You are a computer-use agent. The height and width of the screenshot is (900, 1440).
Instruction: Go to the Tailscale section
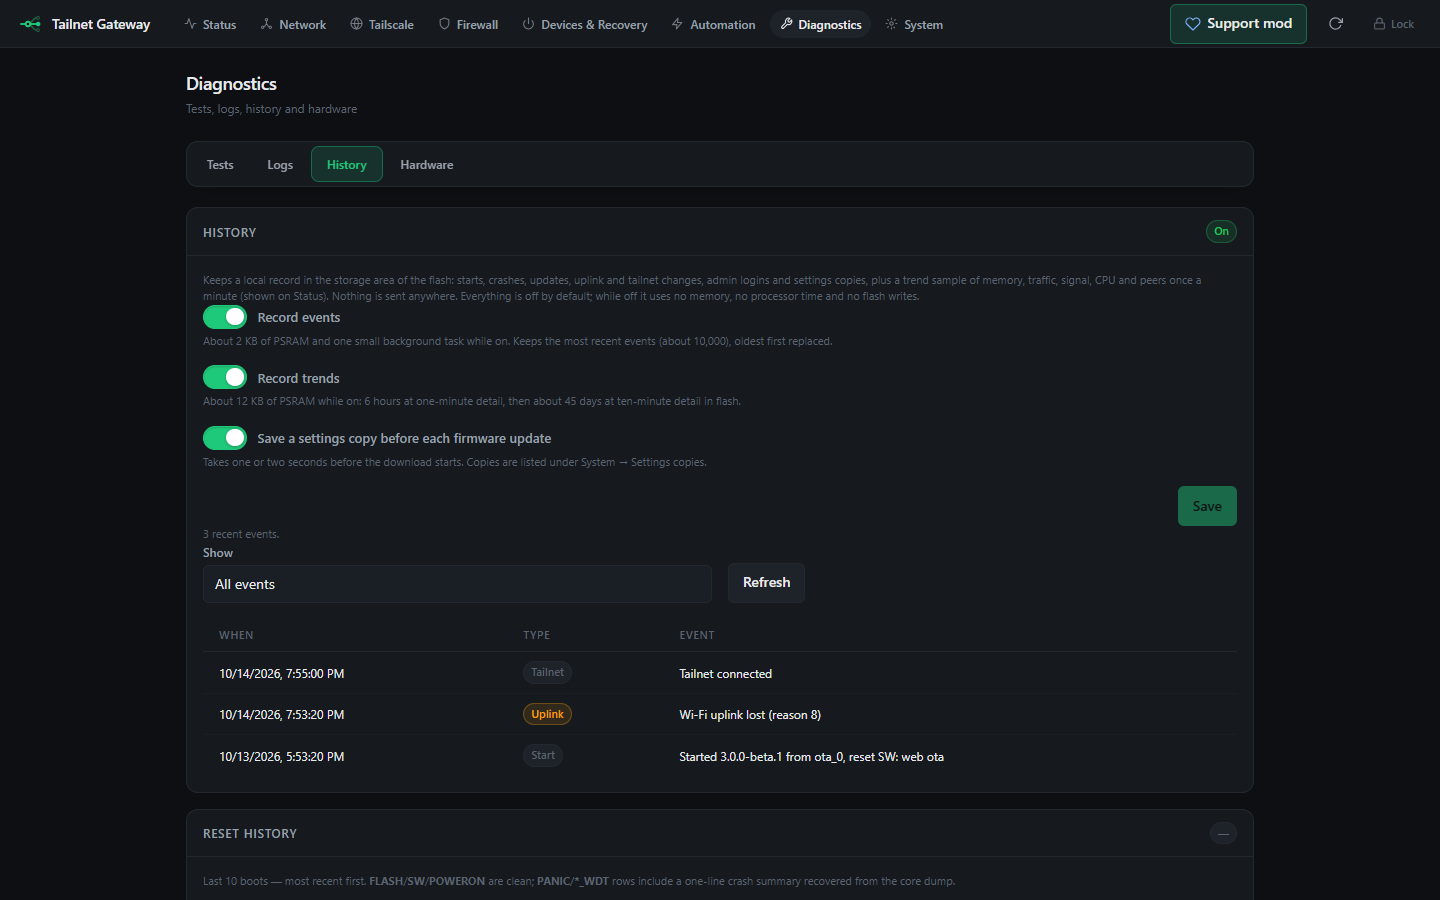(382, 24)
